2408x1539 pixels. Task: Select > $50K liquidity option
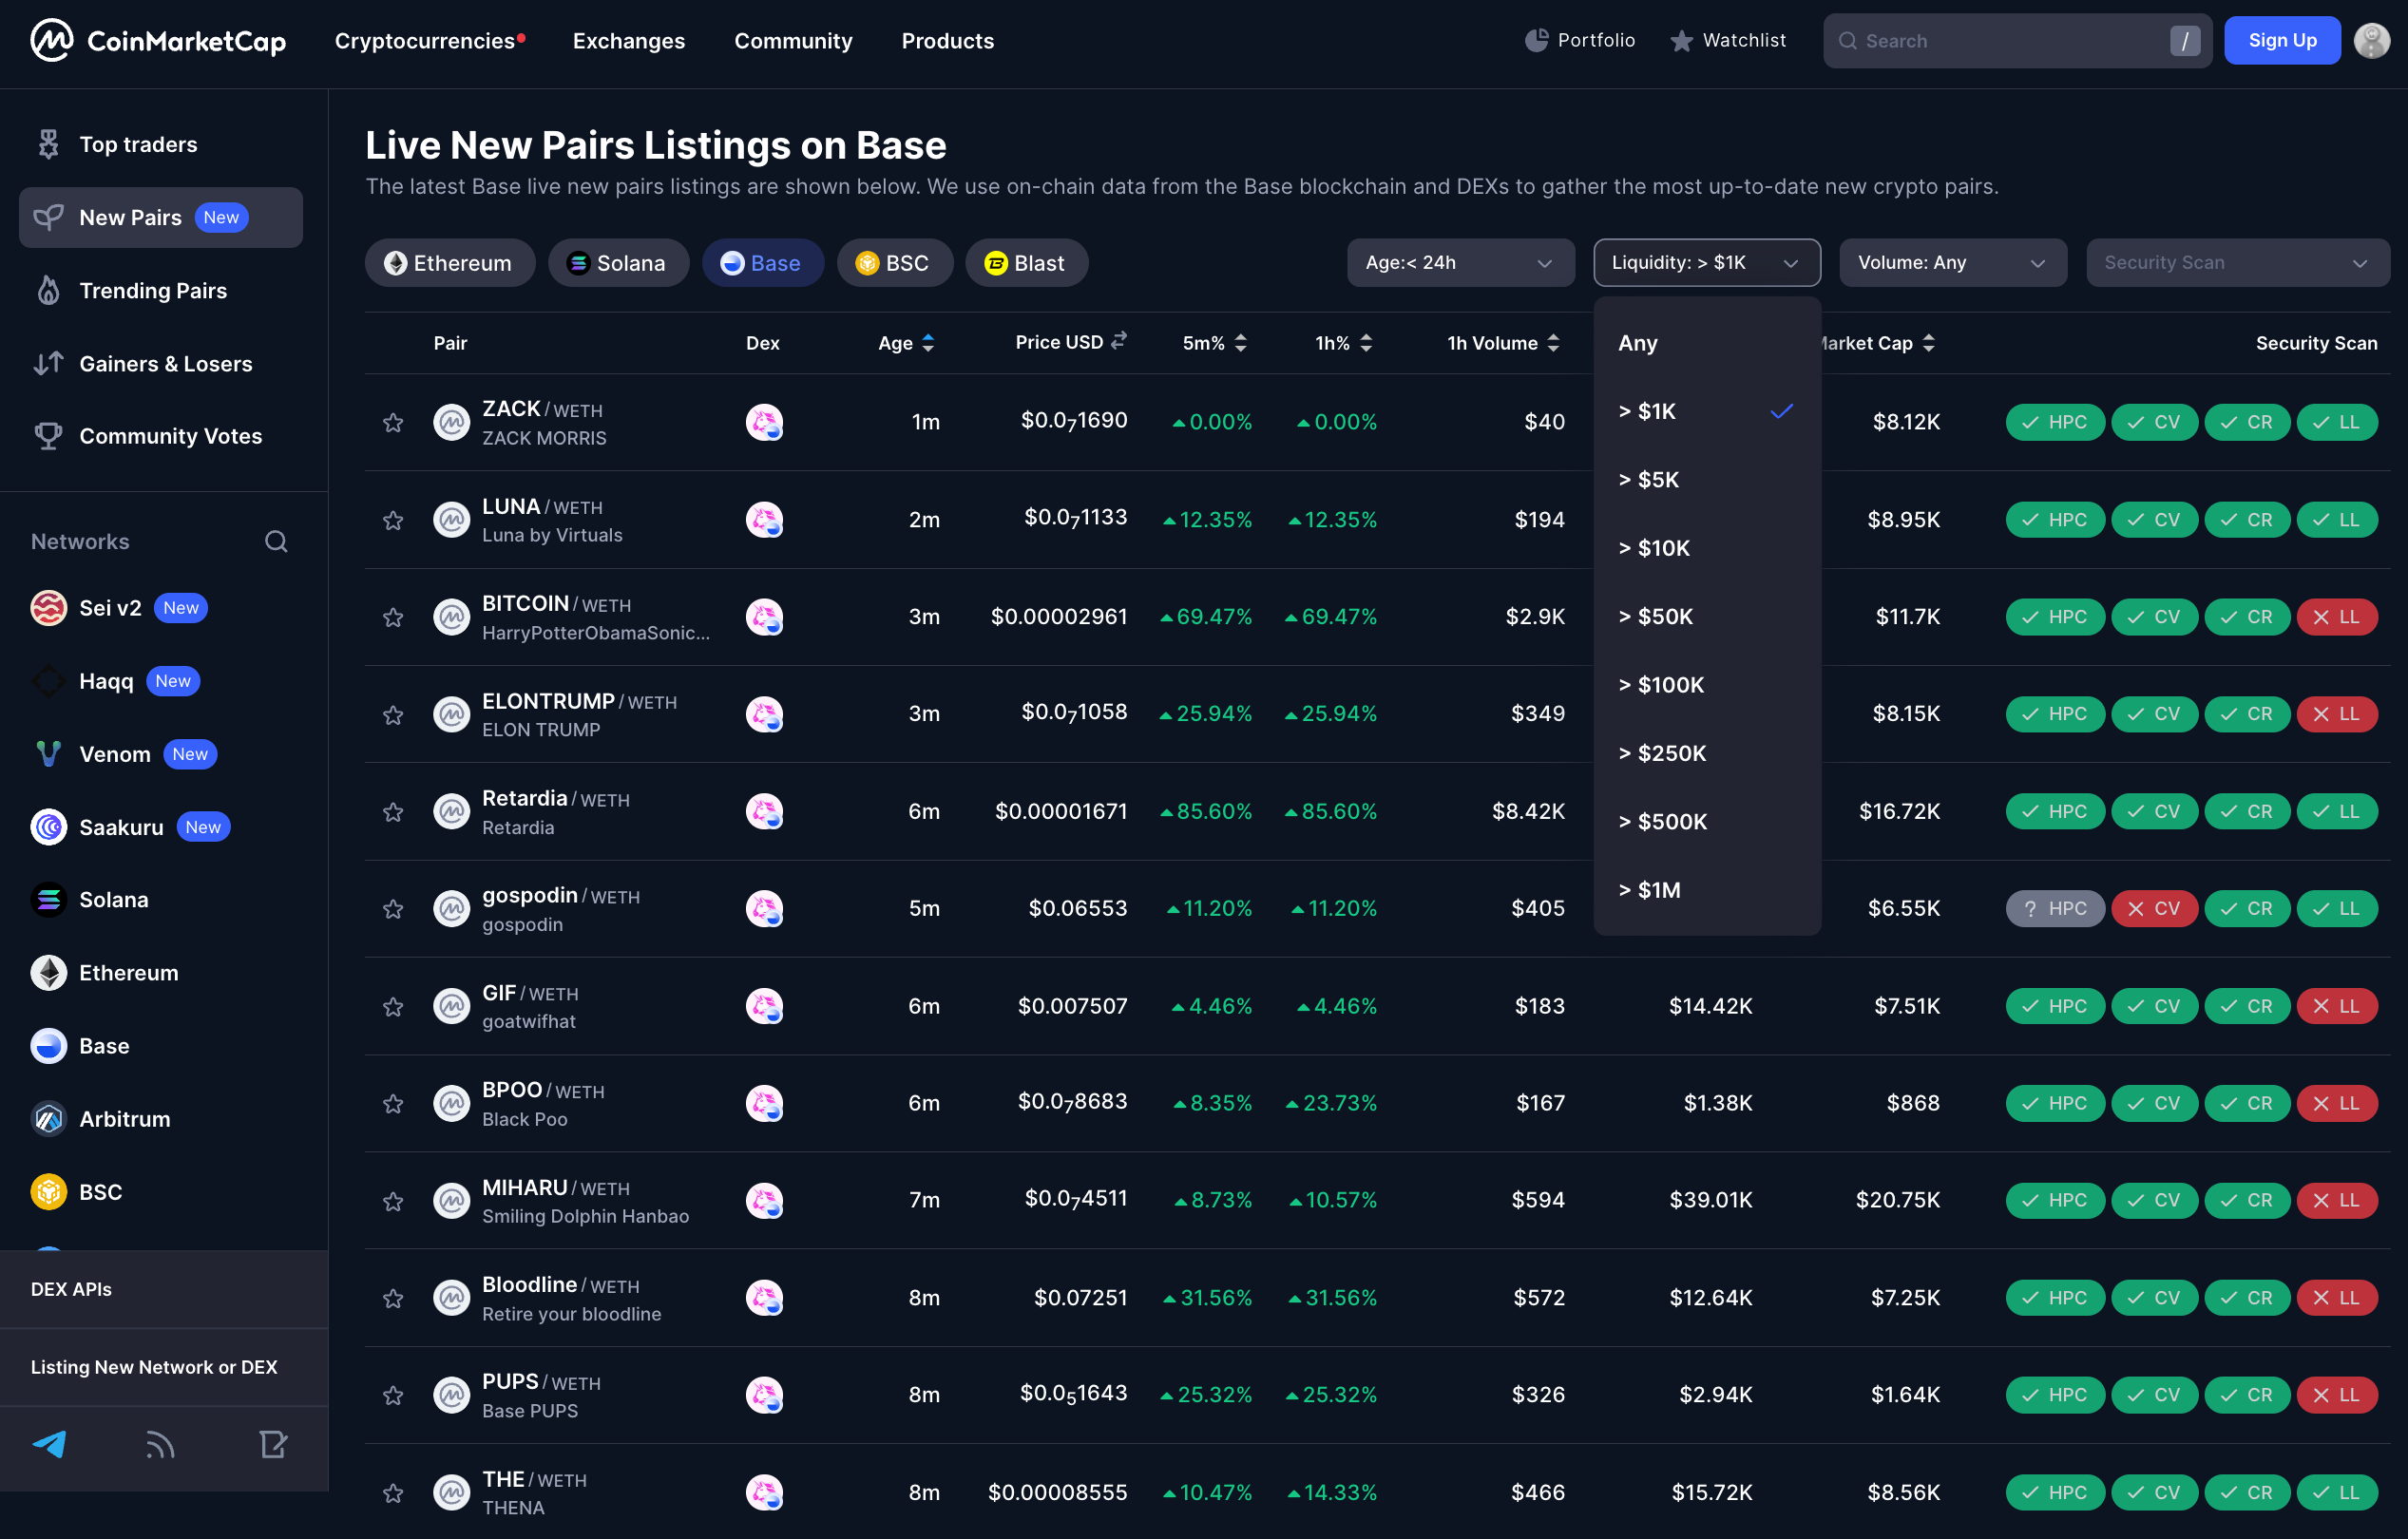point(1656,616)
